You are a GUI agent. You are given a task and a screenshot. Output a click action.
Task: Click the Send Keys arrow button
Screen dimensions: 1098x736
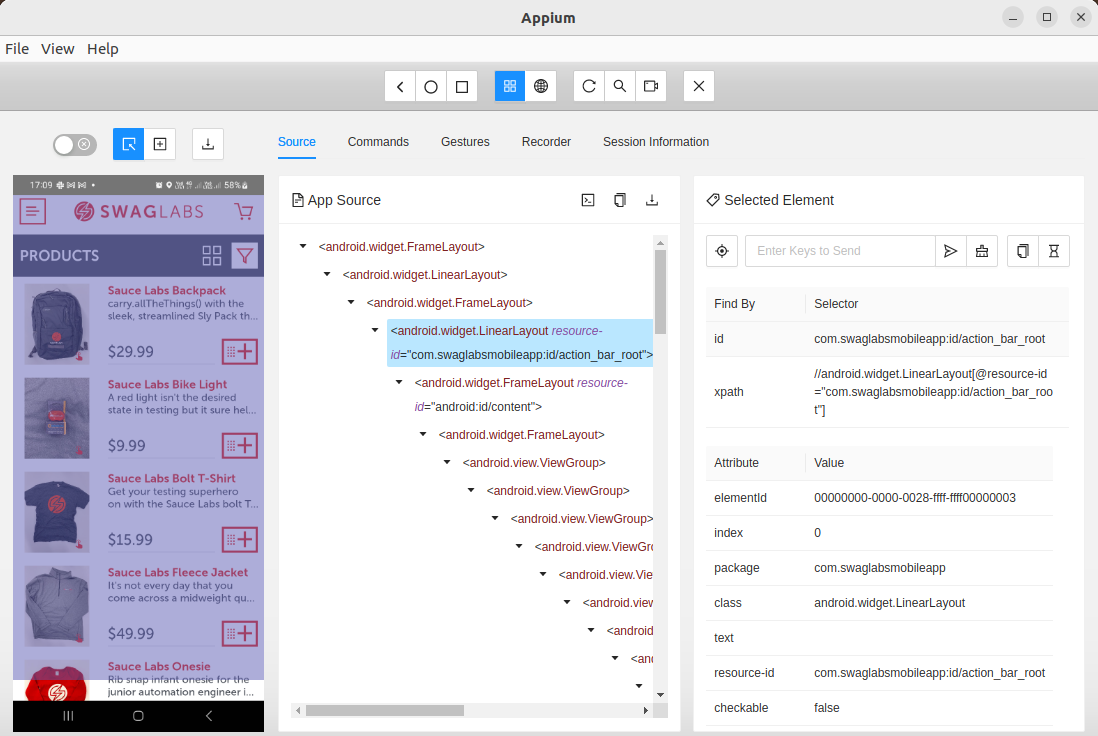pyautogui.click(x=950, y=251)
